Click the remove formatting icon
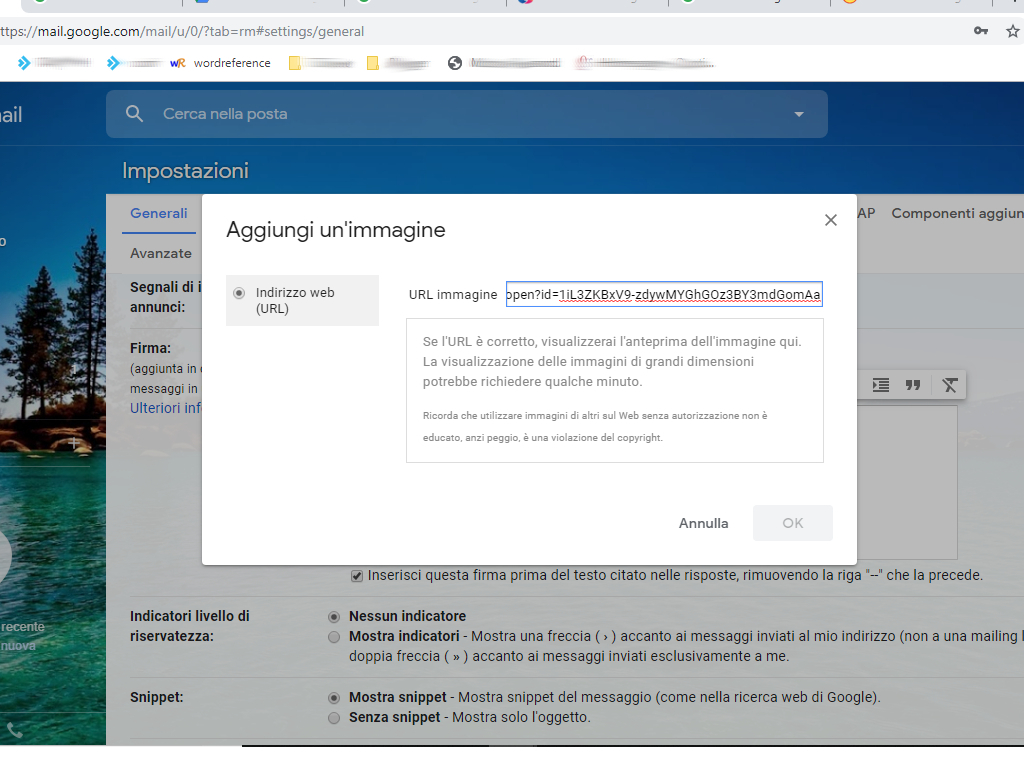The image size is (1024, 768). 950,385
